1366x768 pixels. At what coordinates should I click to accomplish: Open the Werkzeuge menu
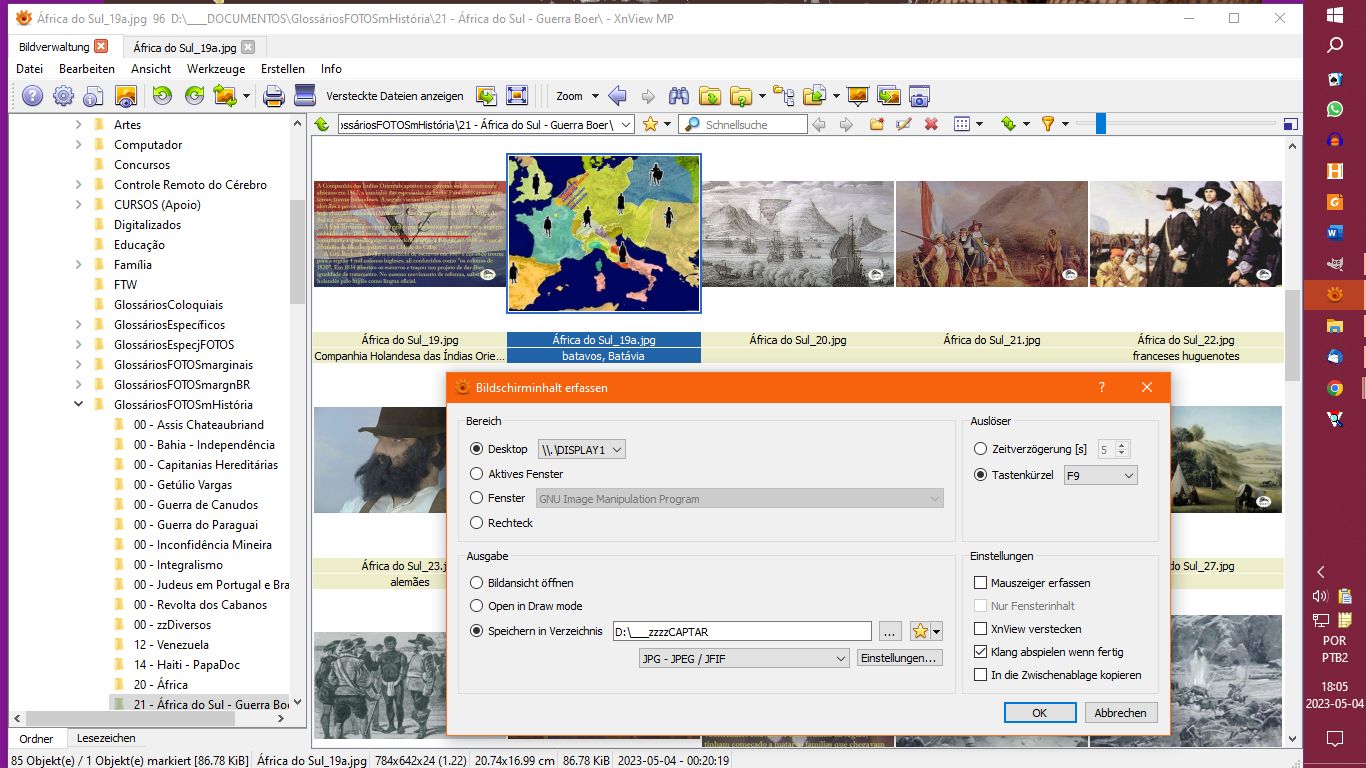coord(215,69)
